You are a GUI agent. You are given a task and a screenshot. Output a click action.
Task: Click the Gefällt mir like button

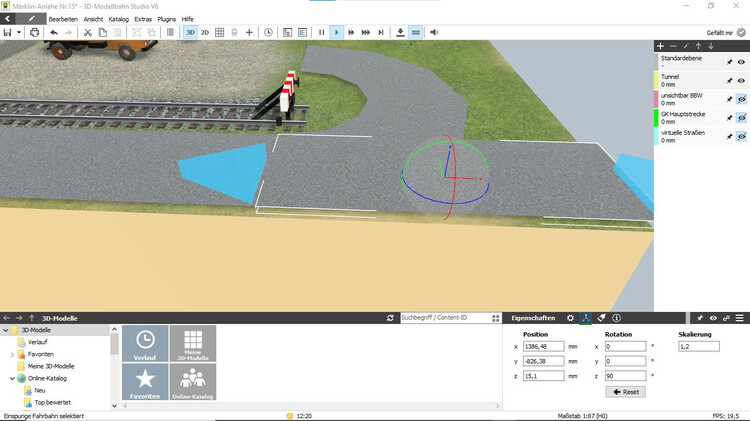coord(726,33)
